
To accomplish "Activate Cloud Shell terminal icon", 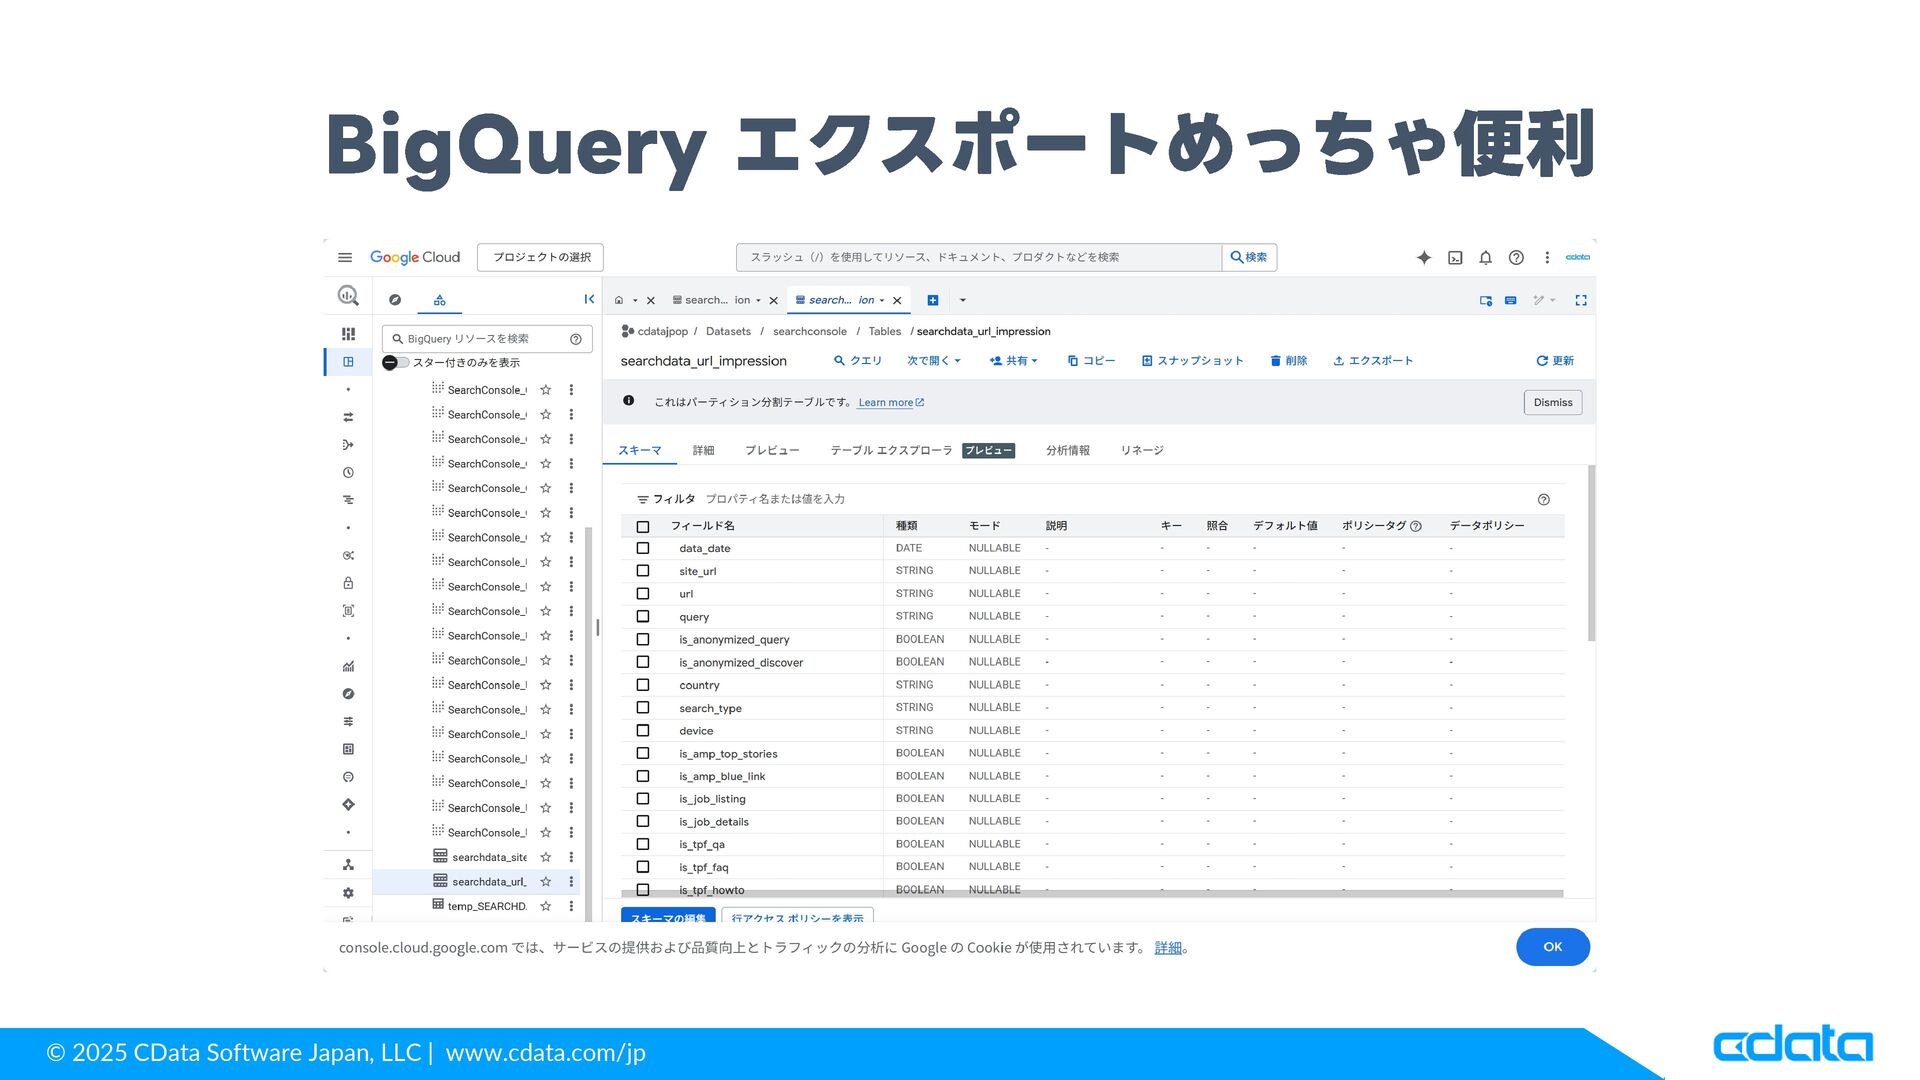I will click(x=1455, y=258).
